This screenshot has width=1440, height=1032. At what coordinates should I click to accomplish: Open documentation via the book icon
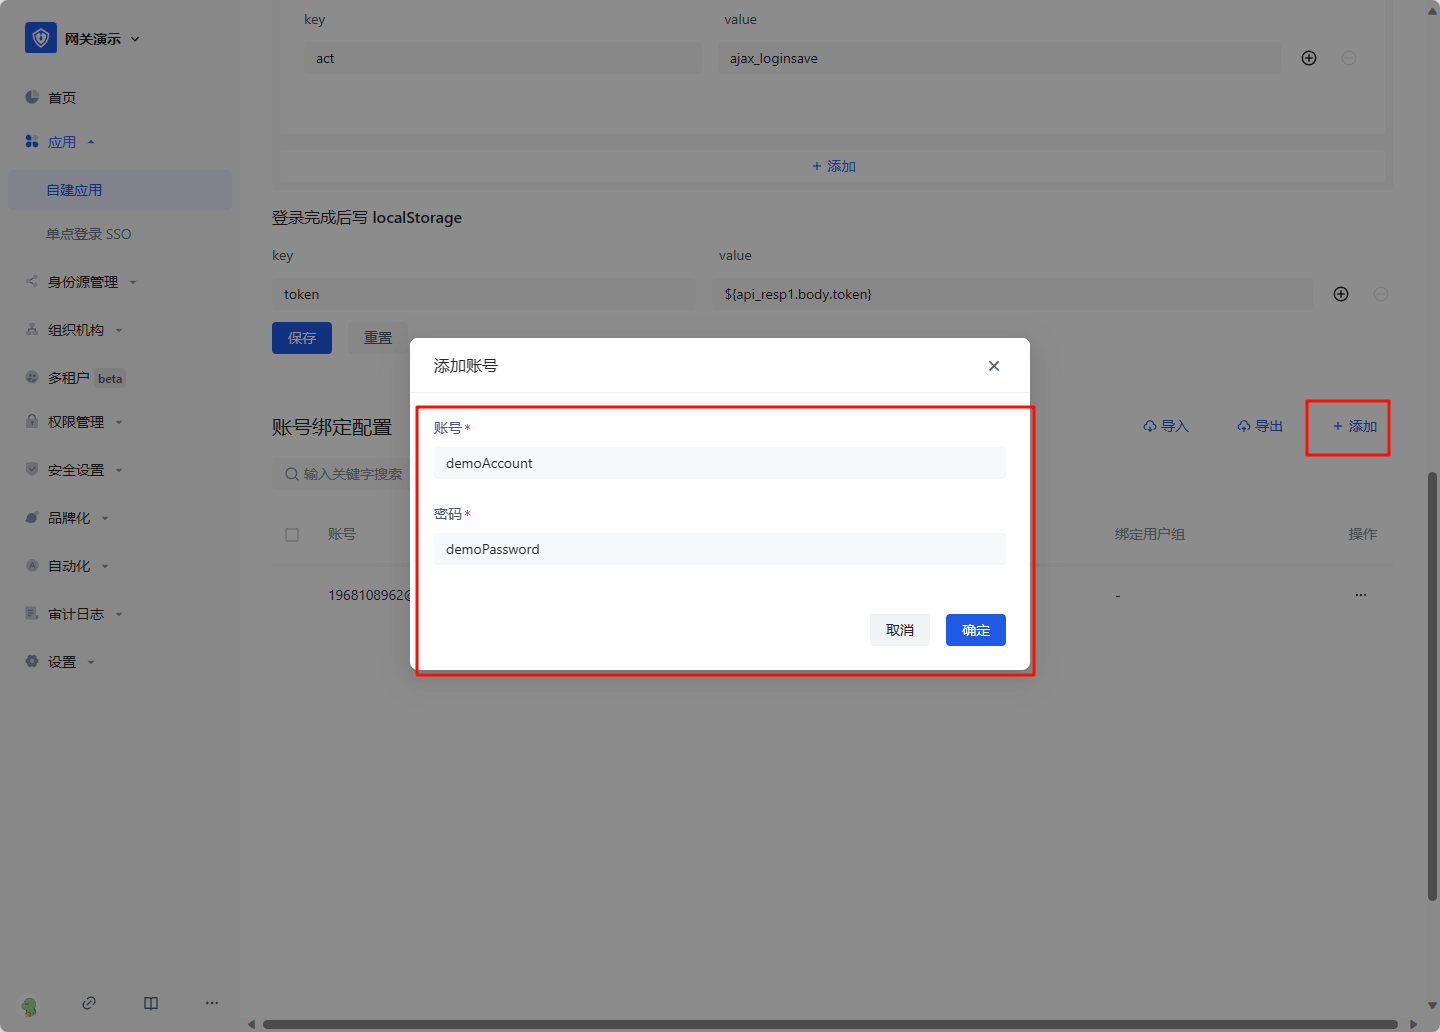[151, 1003]
